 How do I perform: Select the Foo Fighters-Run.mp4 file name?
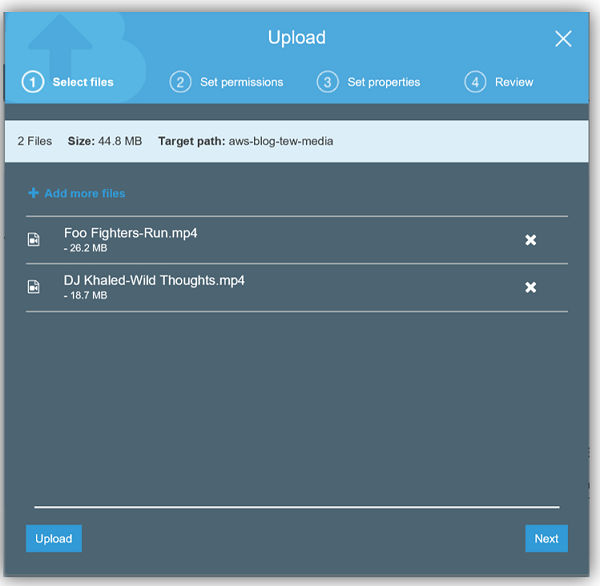point(130,233)
